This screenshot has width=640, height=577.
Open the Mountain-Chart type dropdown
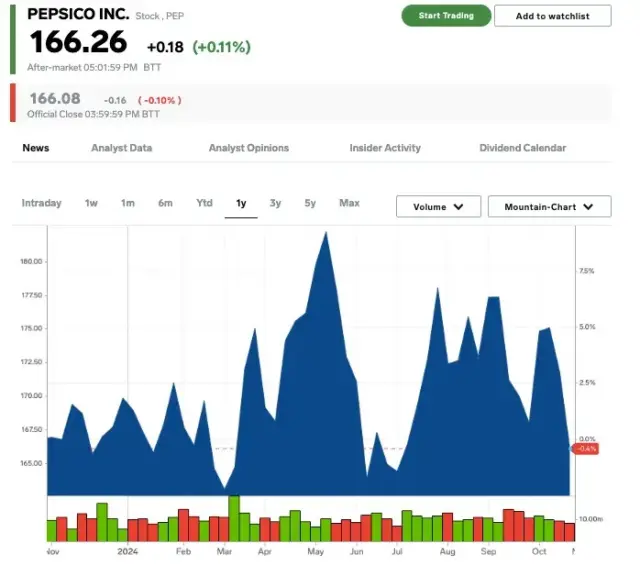(548, 207)
